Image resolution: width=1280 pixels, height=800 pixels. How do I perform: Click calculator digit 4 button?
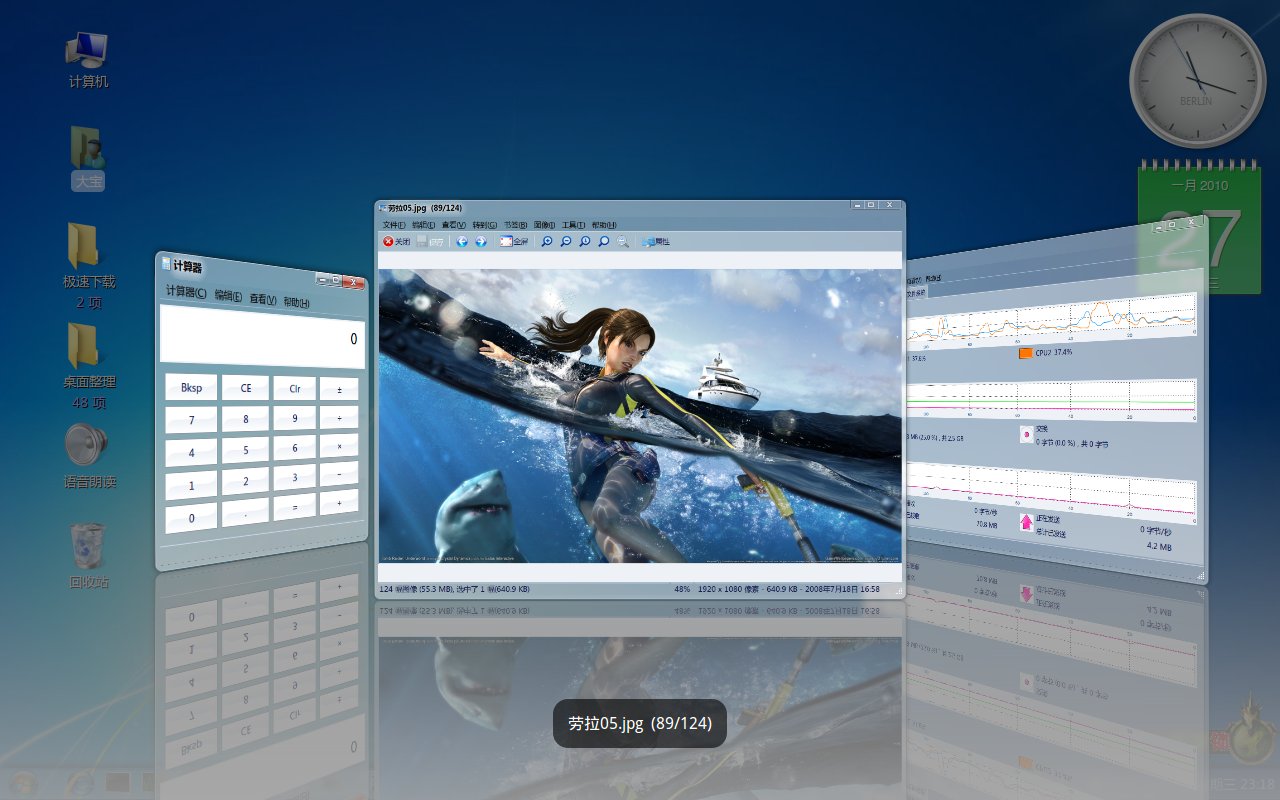pos(191,453)
